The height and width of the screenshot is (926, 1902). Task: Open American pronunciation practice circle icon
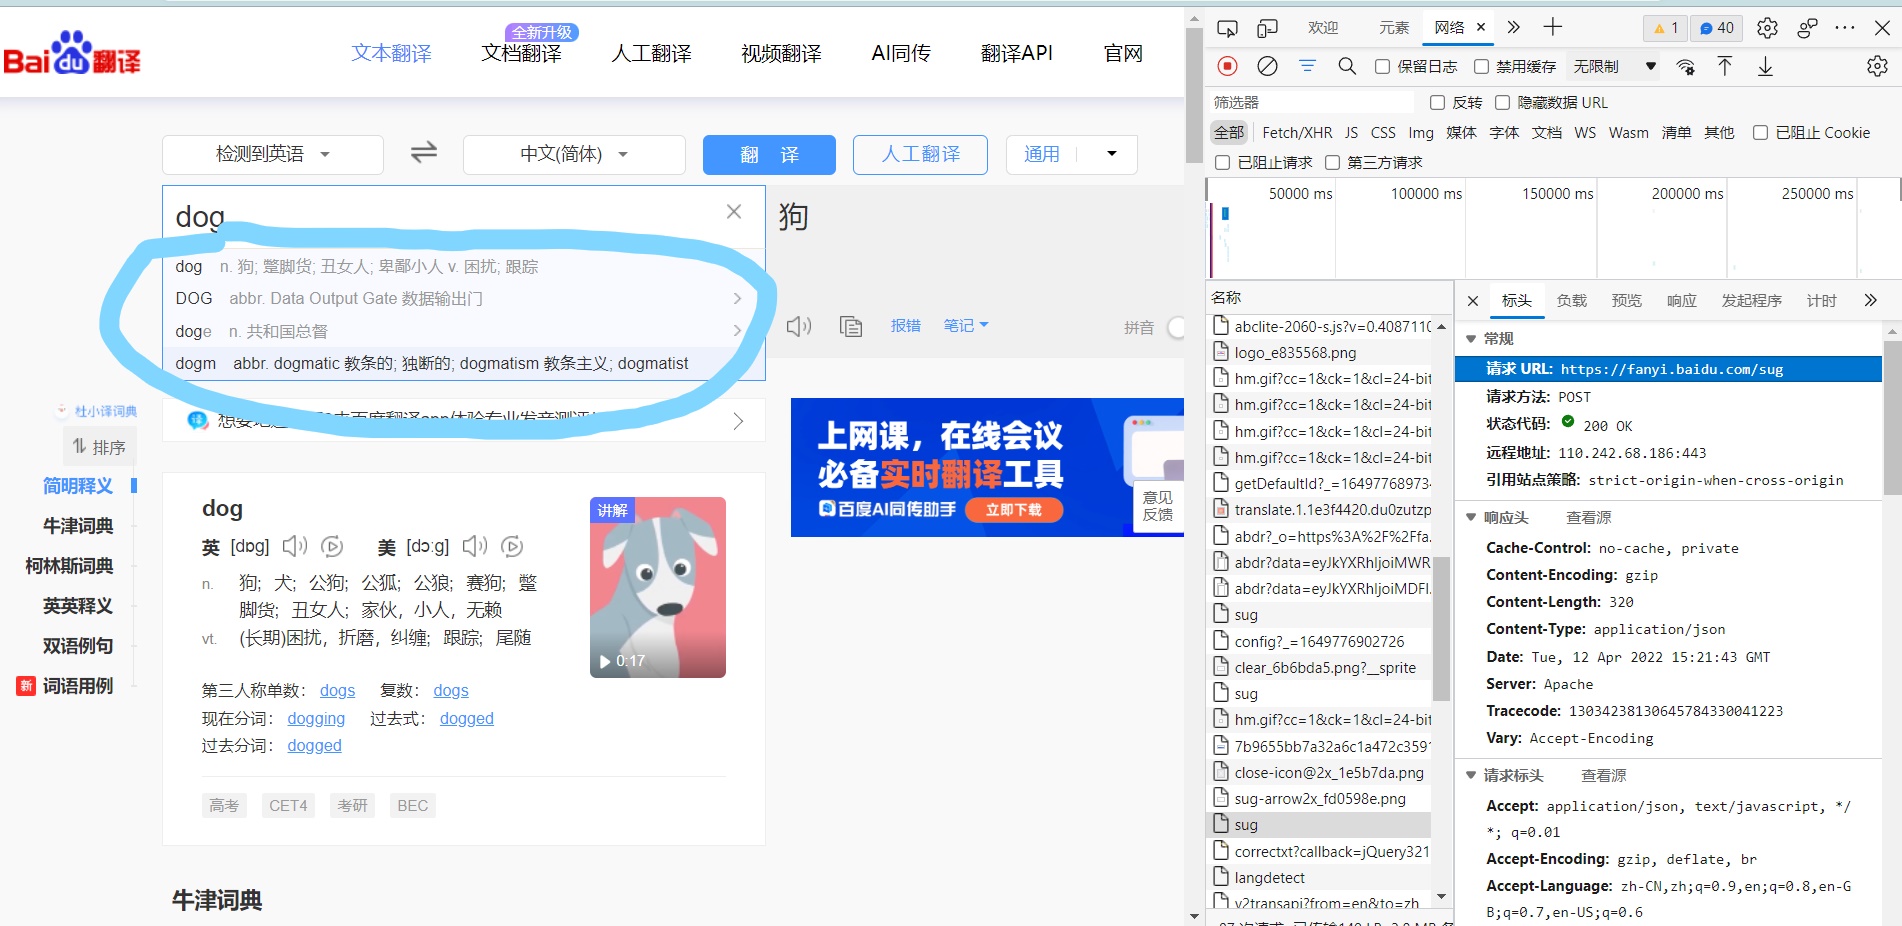click(512, 547)
